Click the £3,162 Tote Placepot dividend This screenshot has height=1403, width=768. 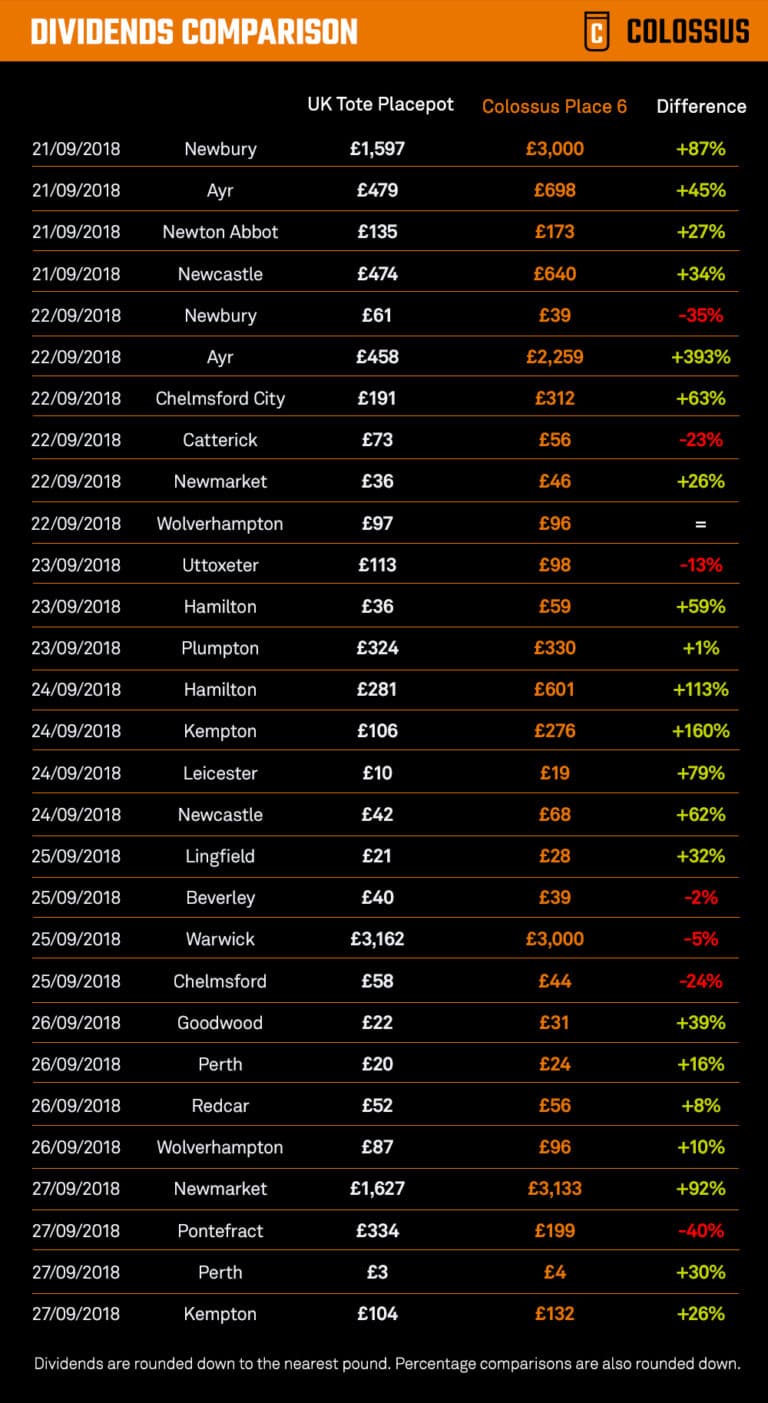pos(377,940)
